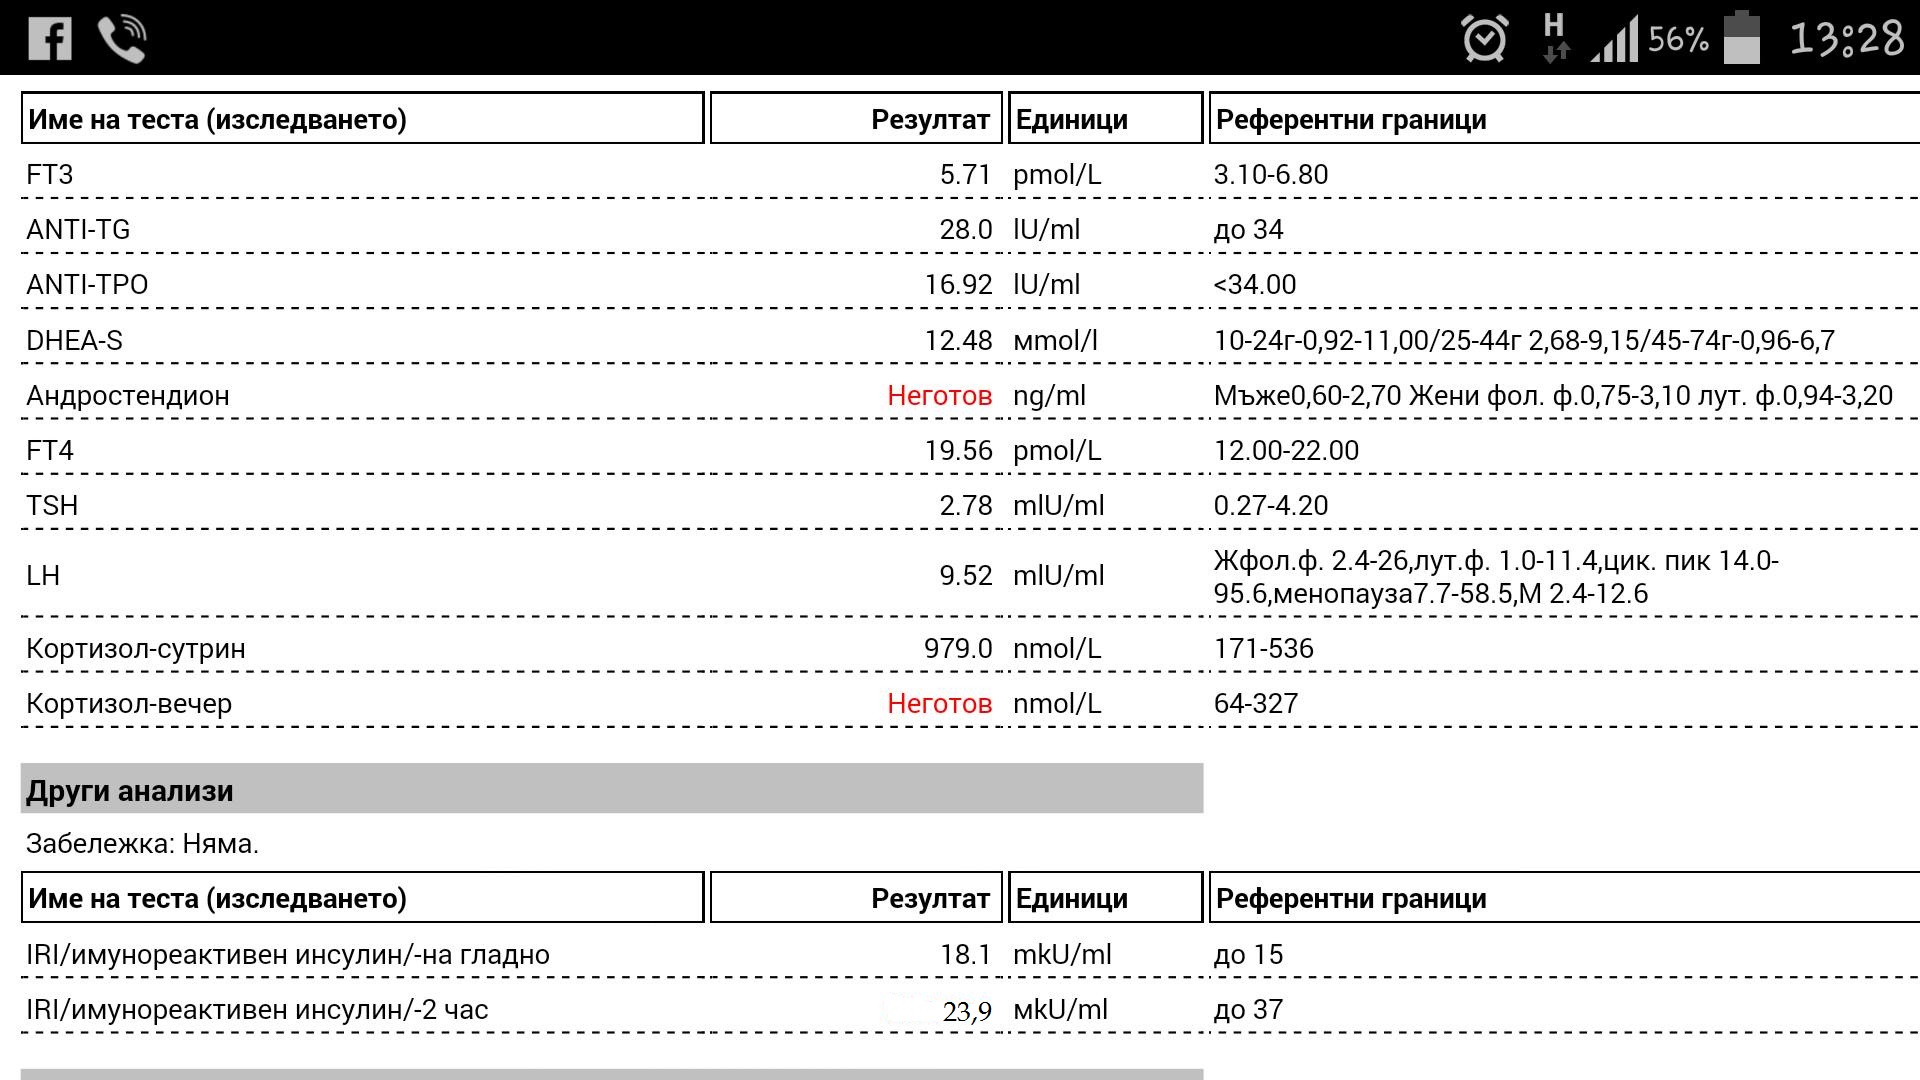
Task: Select the LH test name
Action: click(x=43, y=576)
